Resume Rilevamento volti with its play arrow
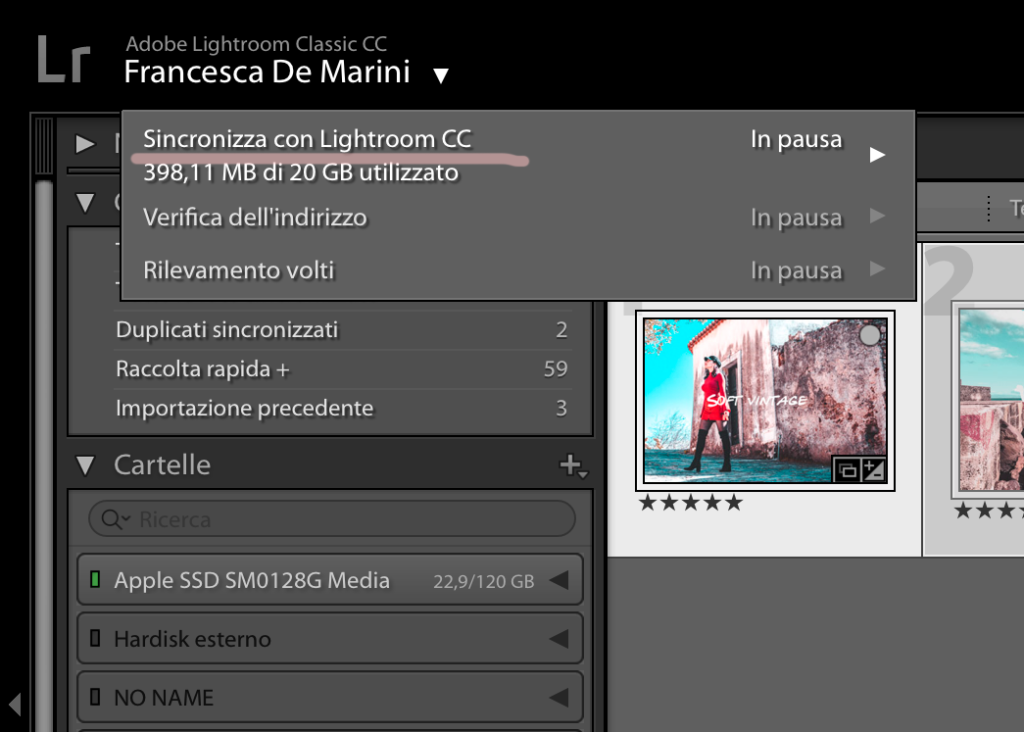The image size is (1024, 732). [877, 269]
